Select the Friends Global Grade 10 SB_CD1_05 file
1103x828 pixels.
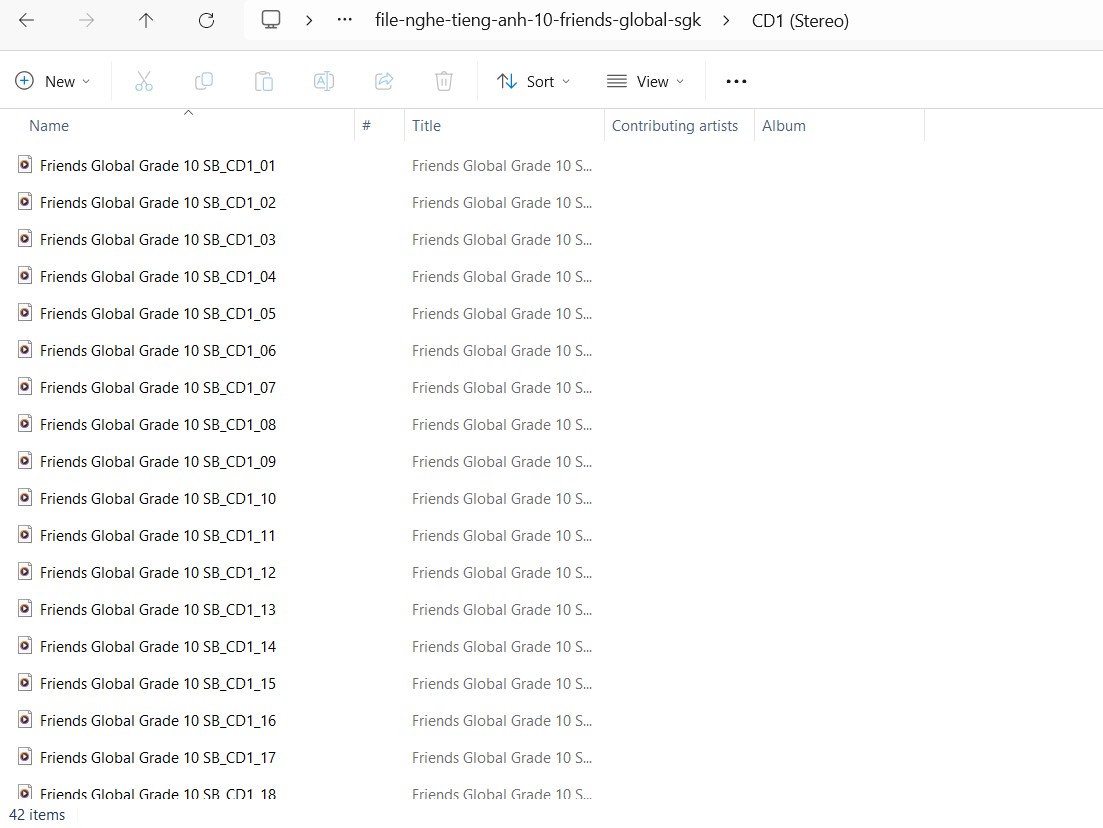coord(157,313)
